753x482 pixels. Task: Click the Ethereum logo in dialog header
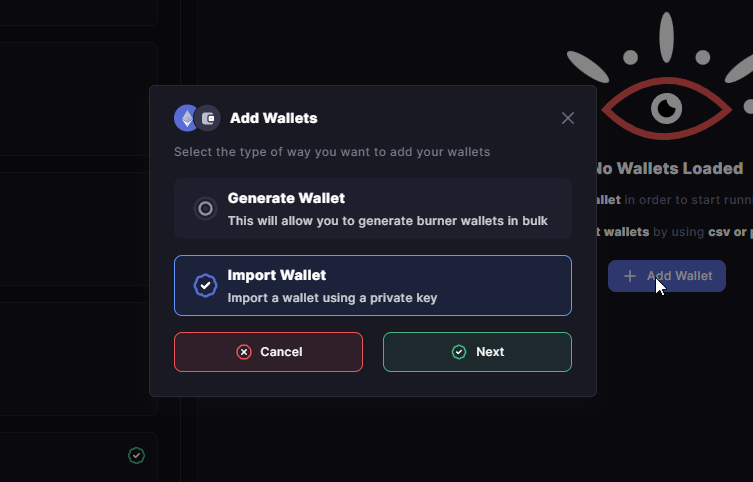point(186,118)
